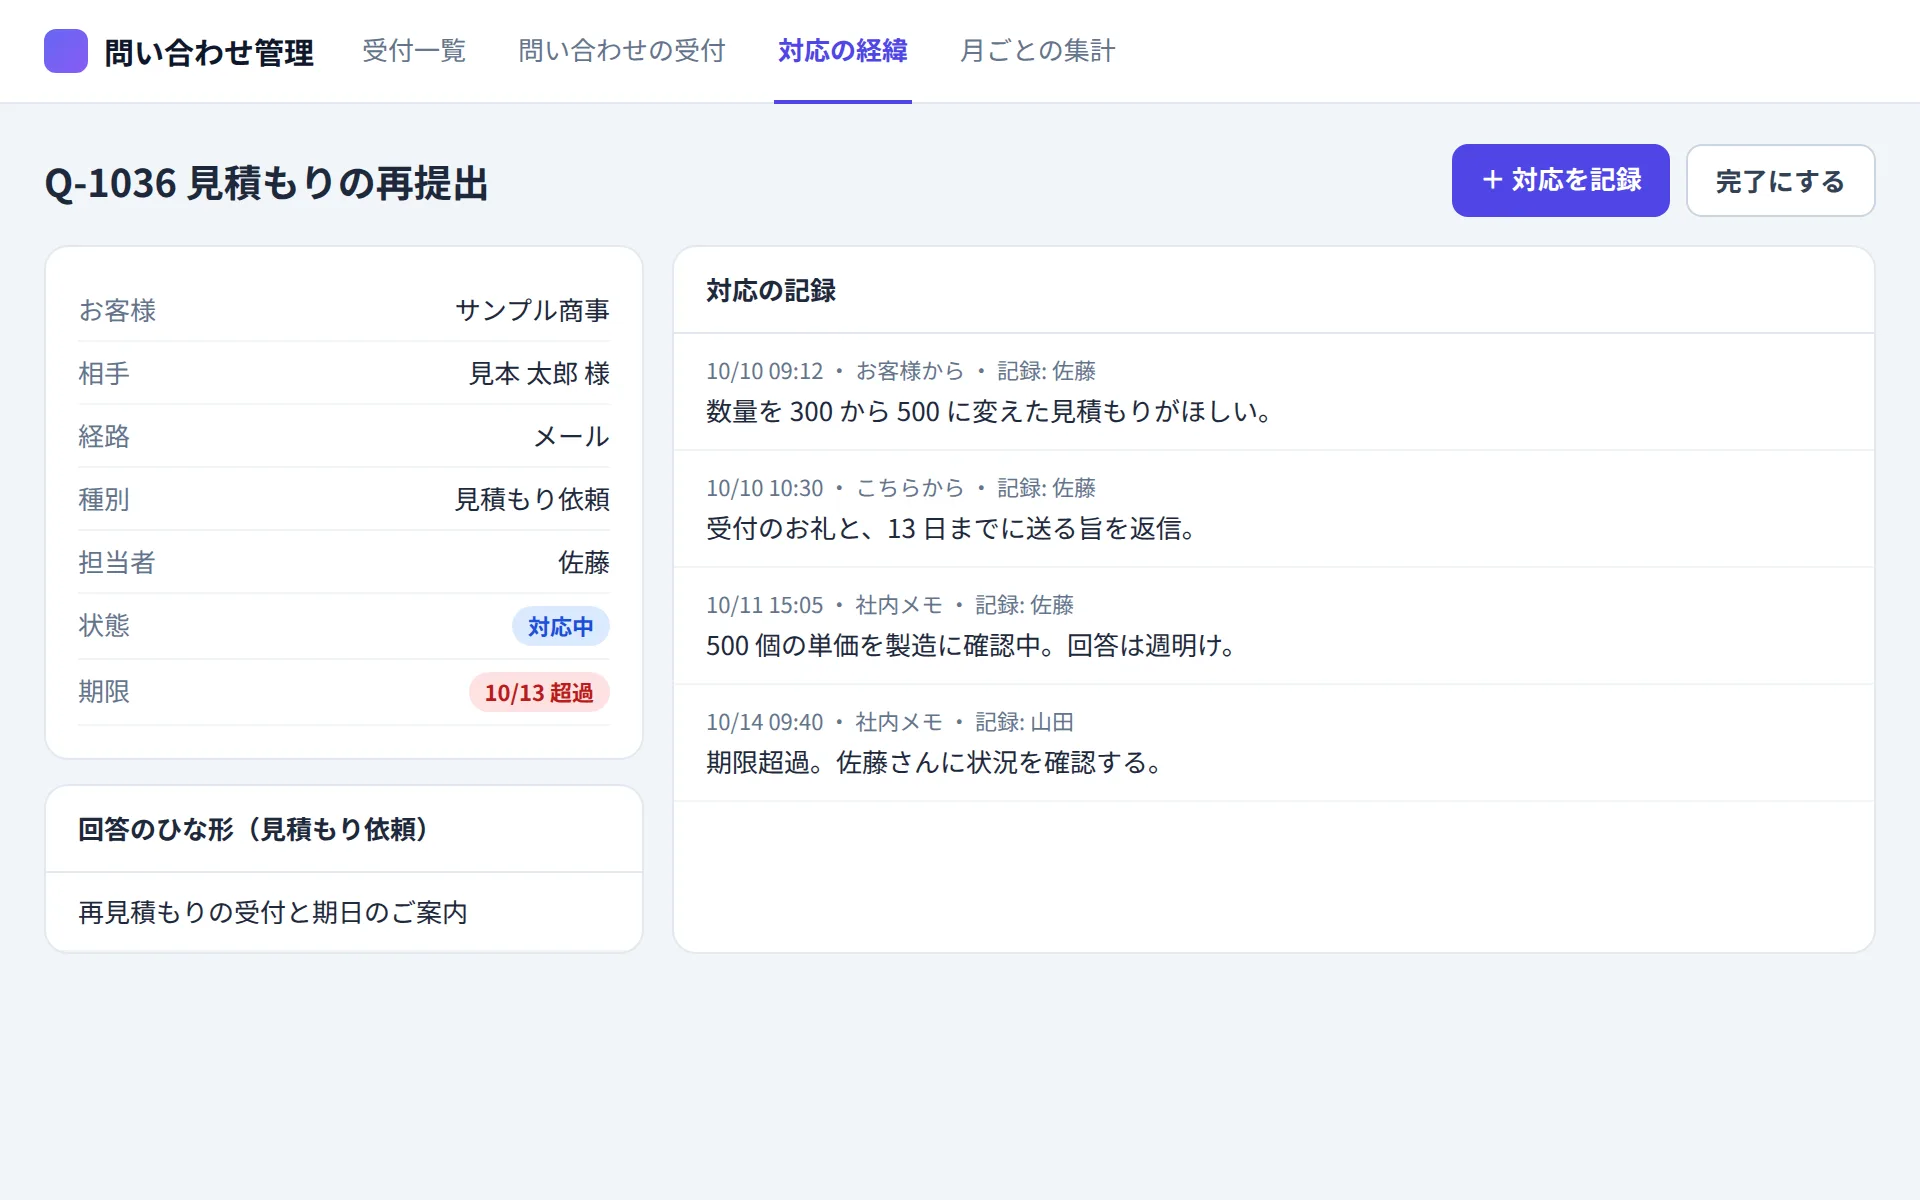This screenshot has width=1920, height=1200.
Task: Click the 状態 field label
Action: click(104, 626)
